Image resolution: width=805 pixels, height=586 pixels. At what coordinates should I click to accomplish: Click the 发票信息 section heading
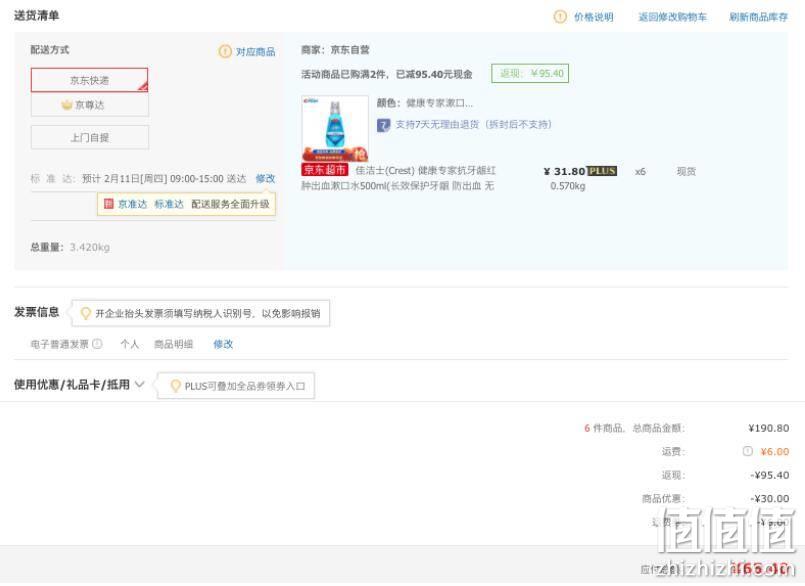pos(36,312)
